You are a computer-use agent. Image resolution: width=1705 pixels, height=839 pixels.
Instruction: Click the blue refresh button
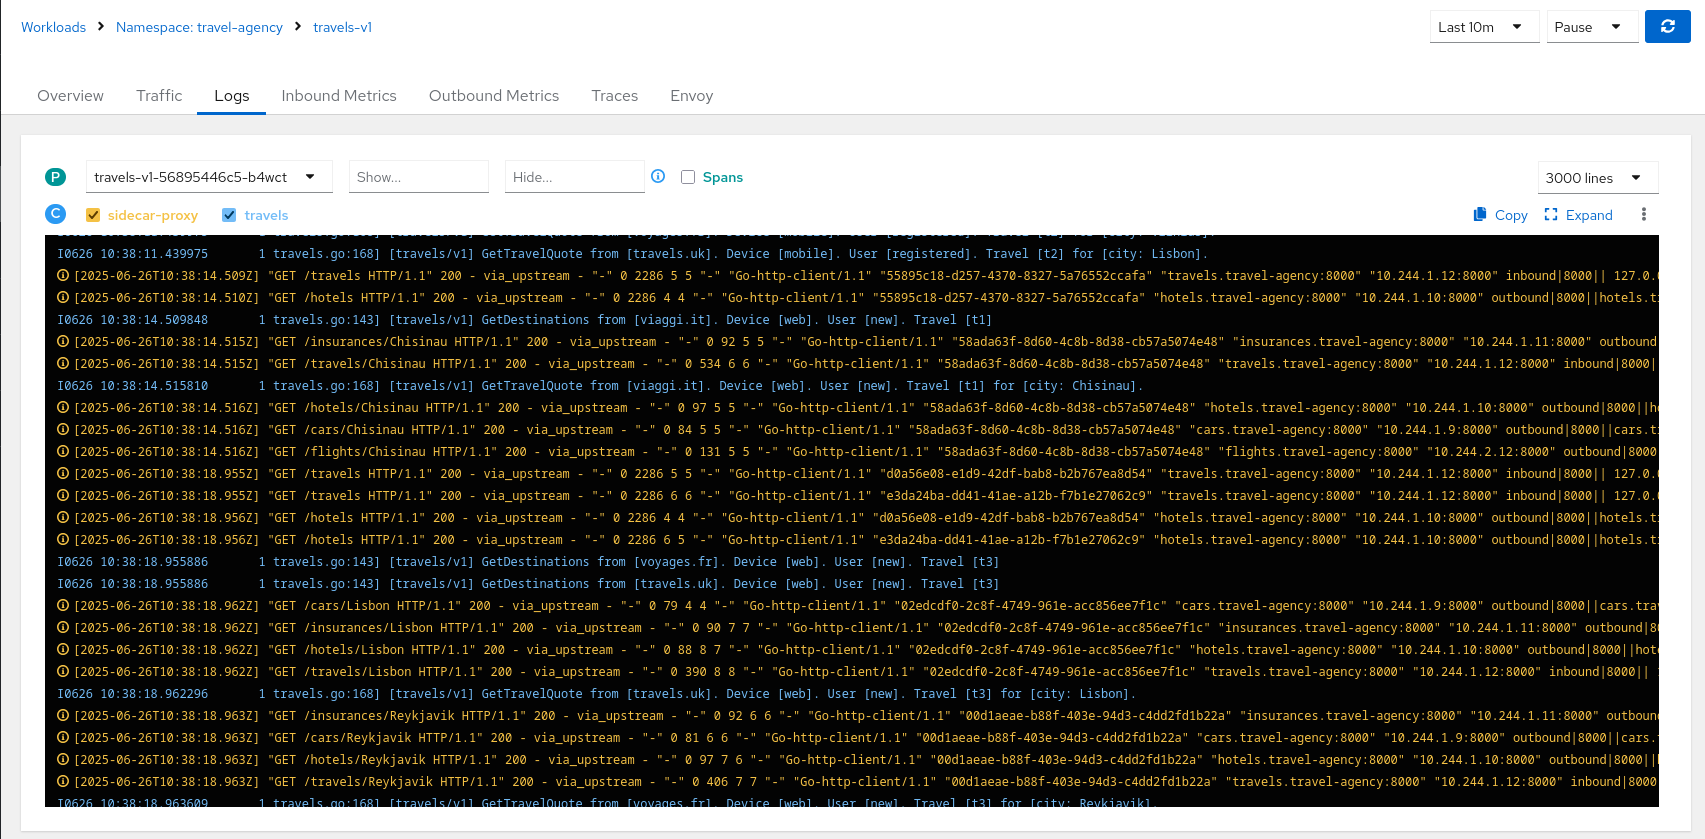[x=1667, y=27]
